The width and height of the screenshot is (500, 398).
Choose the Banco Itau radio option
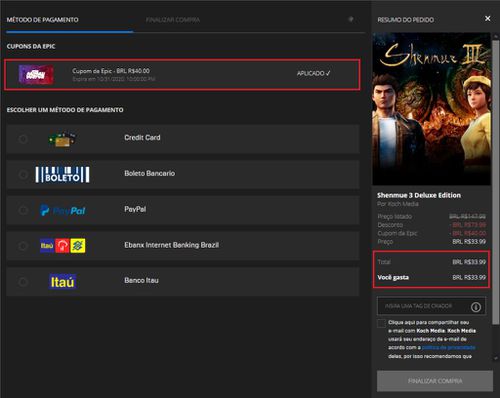click(x=23, y=282)
